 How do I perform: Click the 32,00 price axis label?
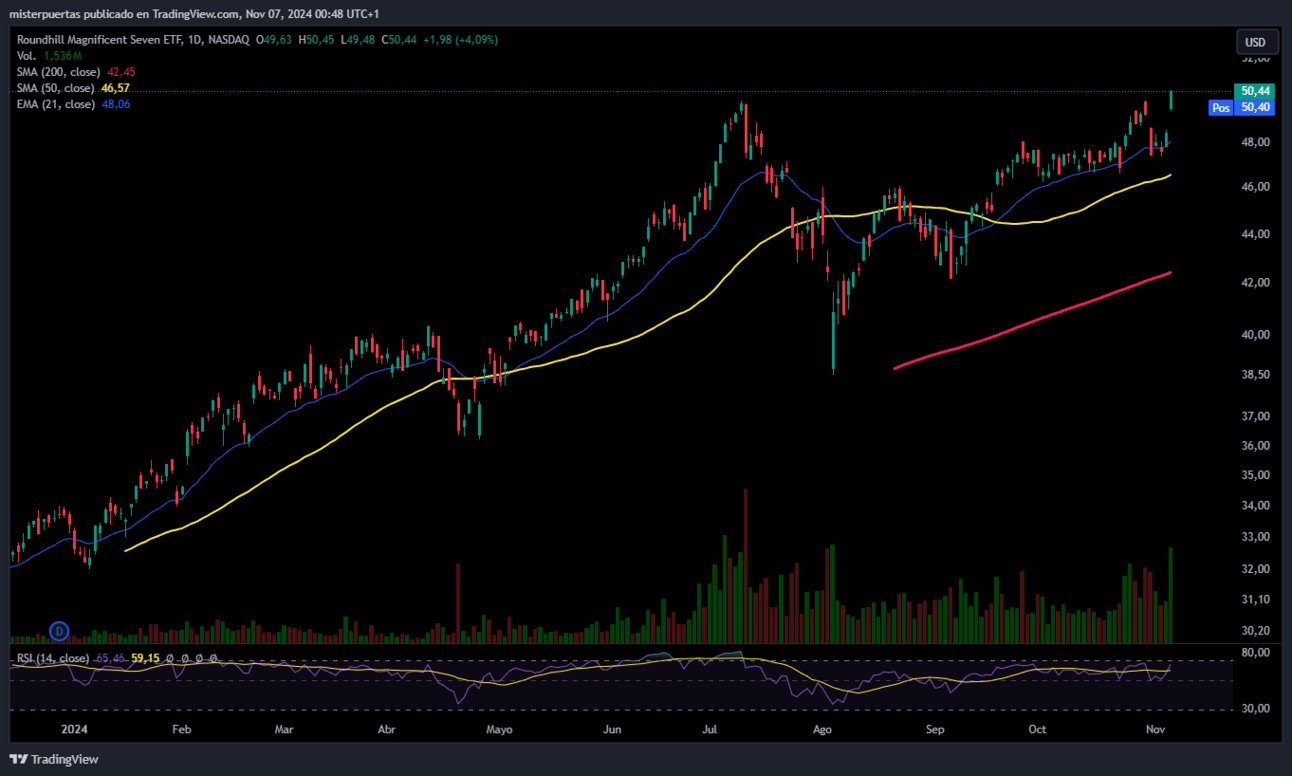1255,569
